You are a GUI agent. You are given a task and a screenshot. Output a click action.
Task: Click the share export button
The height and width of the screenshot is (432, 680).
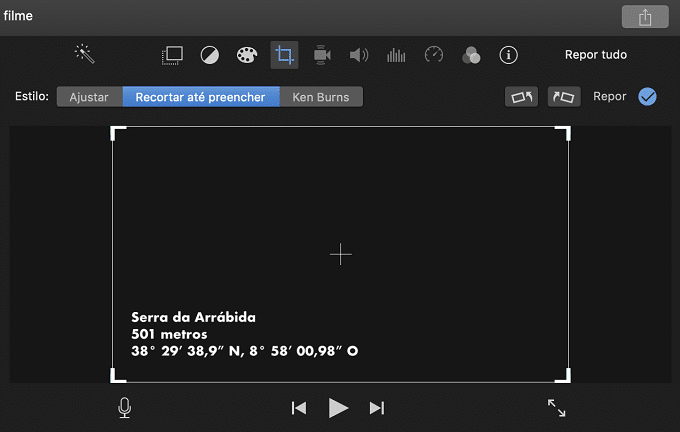[645, 17]
